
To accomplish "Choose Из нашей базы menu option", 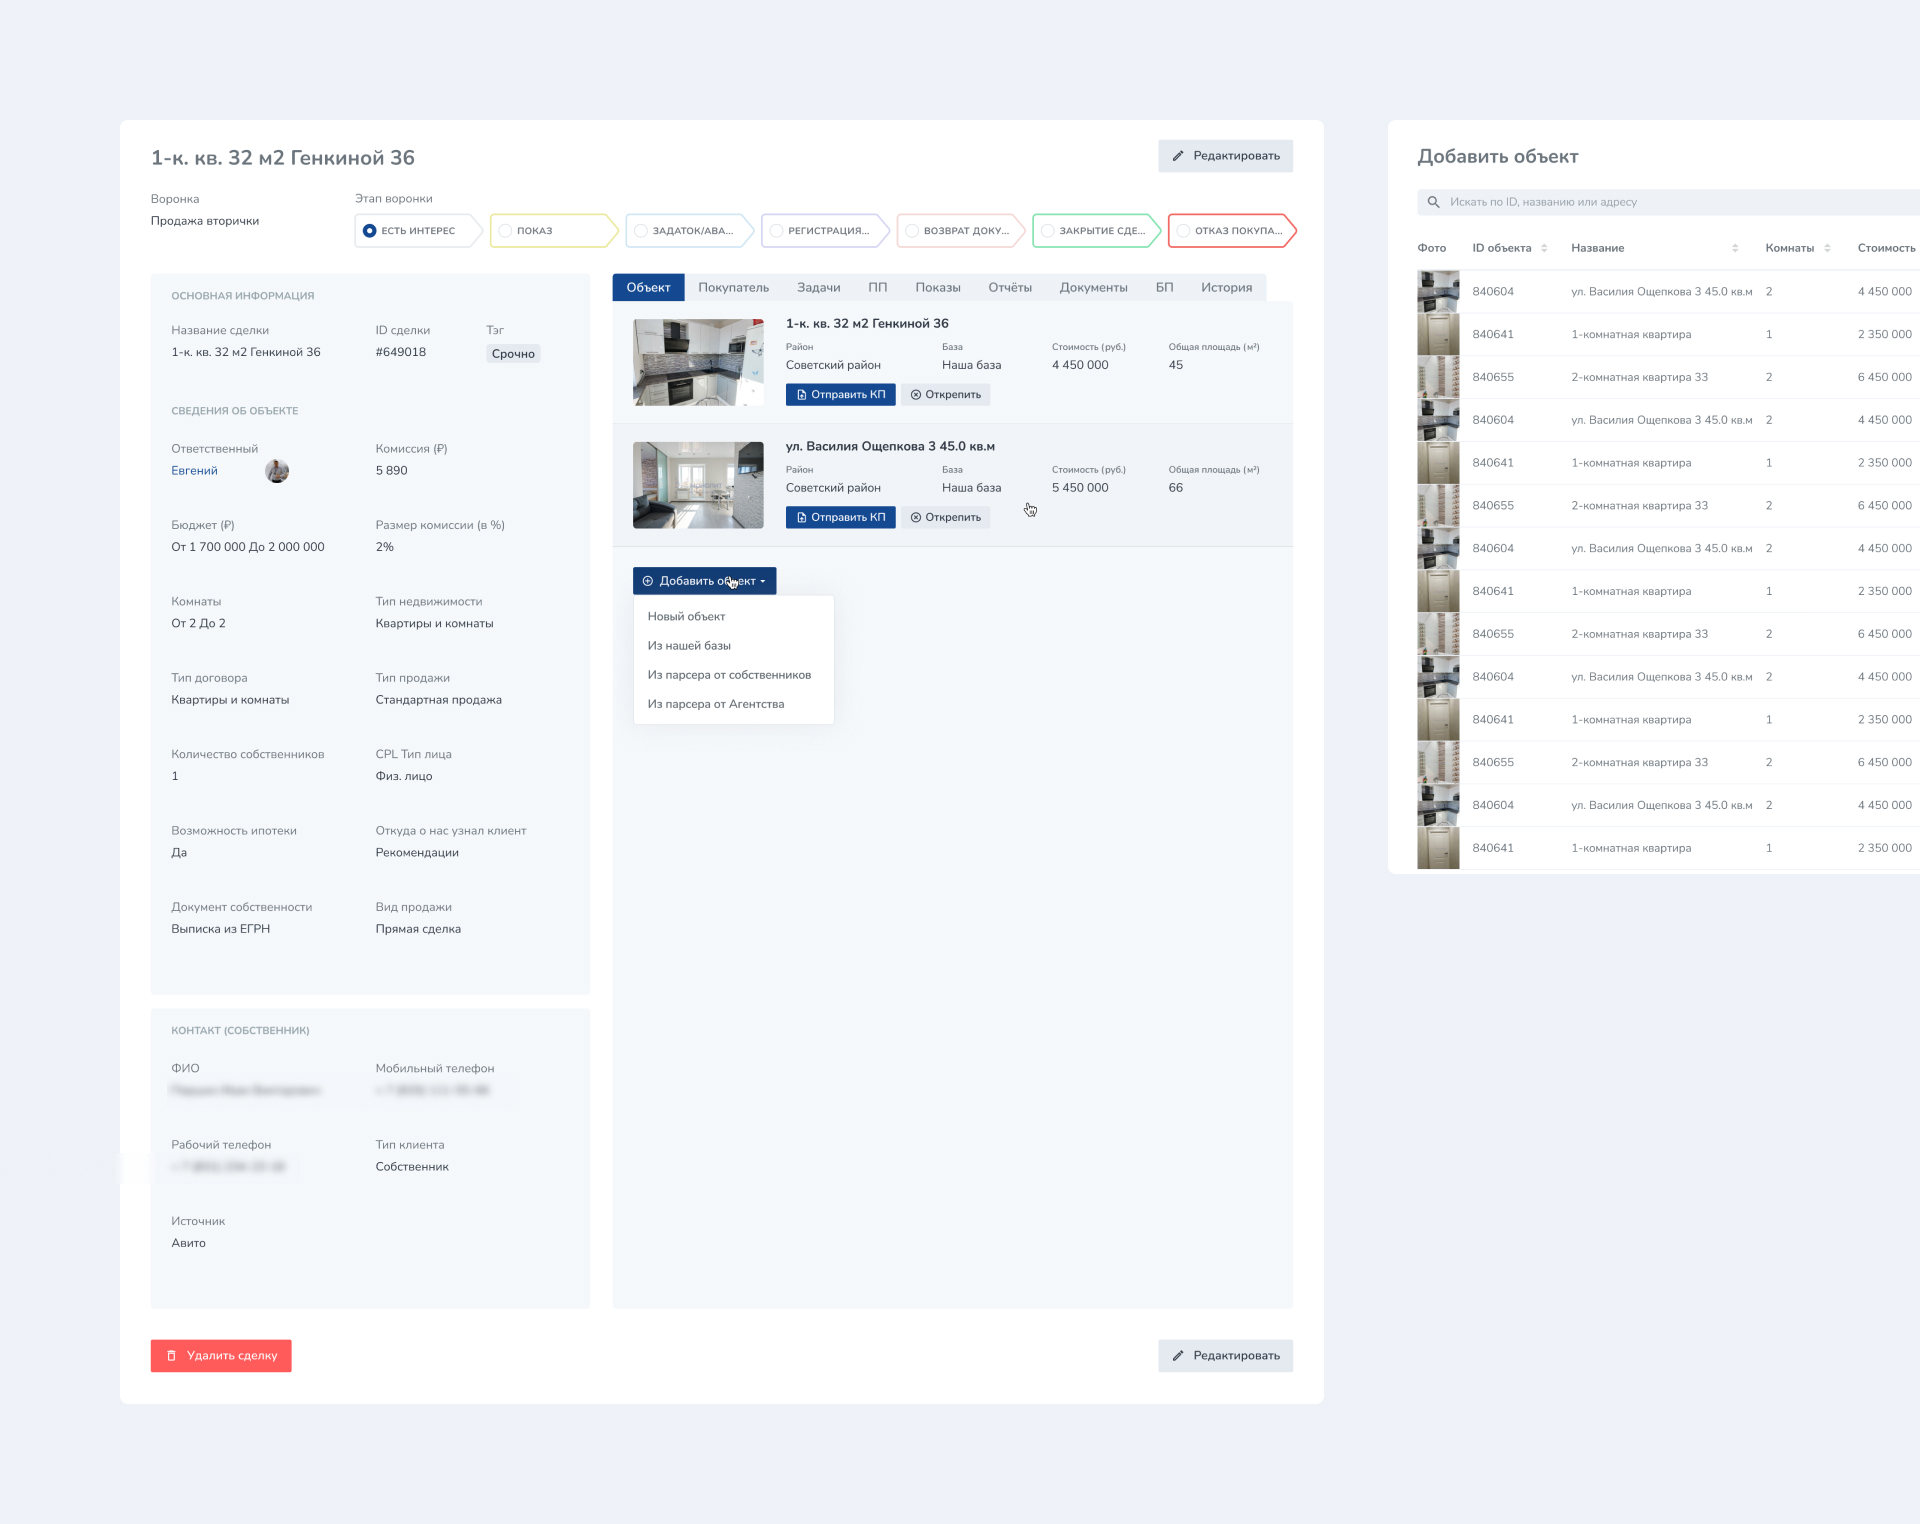I will [x=689, y=646].
